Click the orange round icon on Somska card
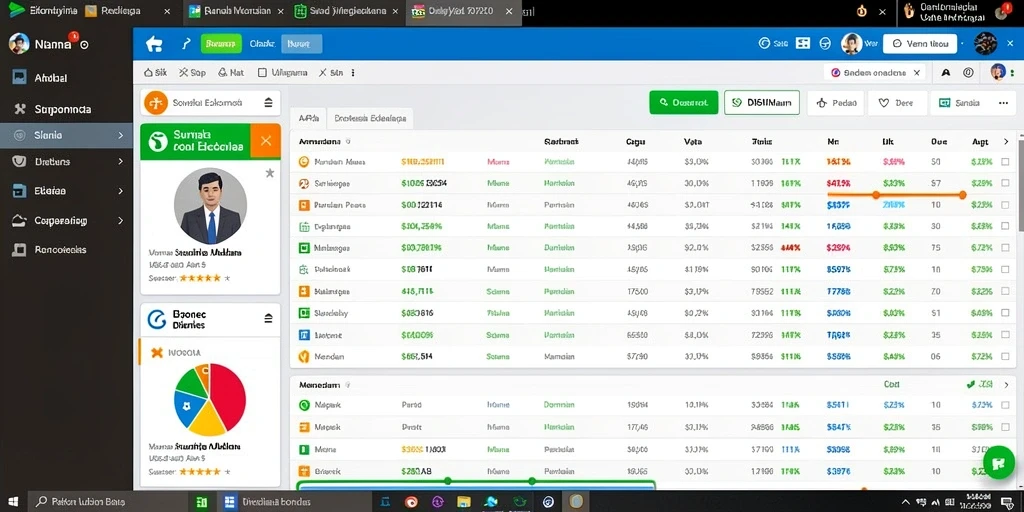Viewport: 1024px width, 512px height. tap(156, 103)
